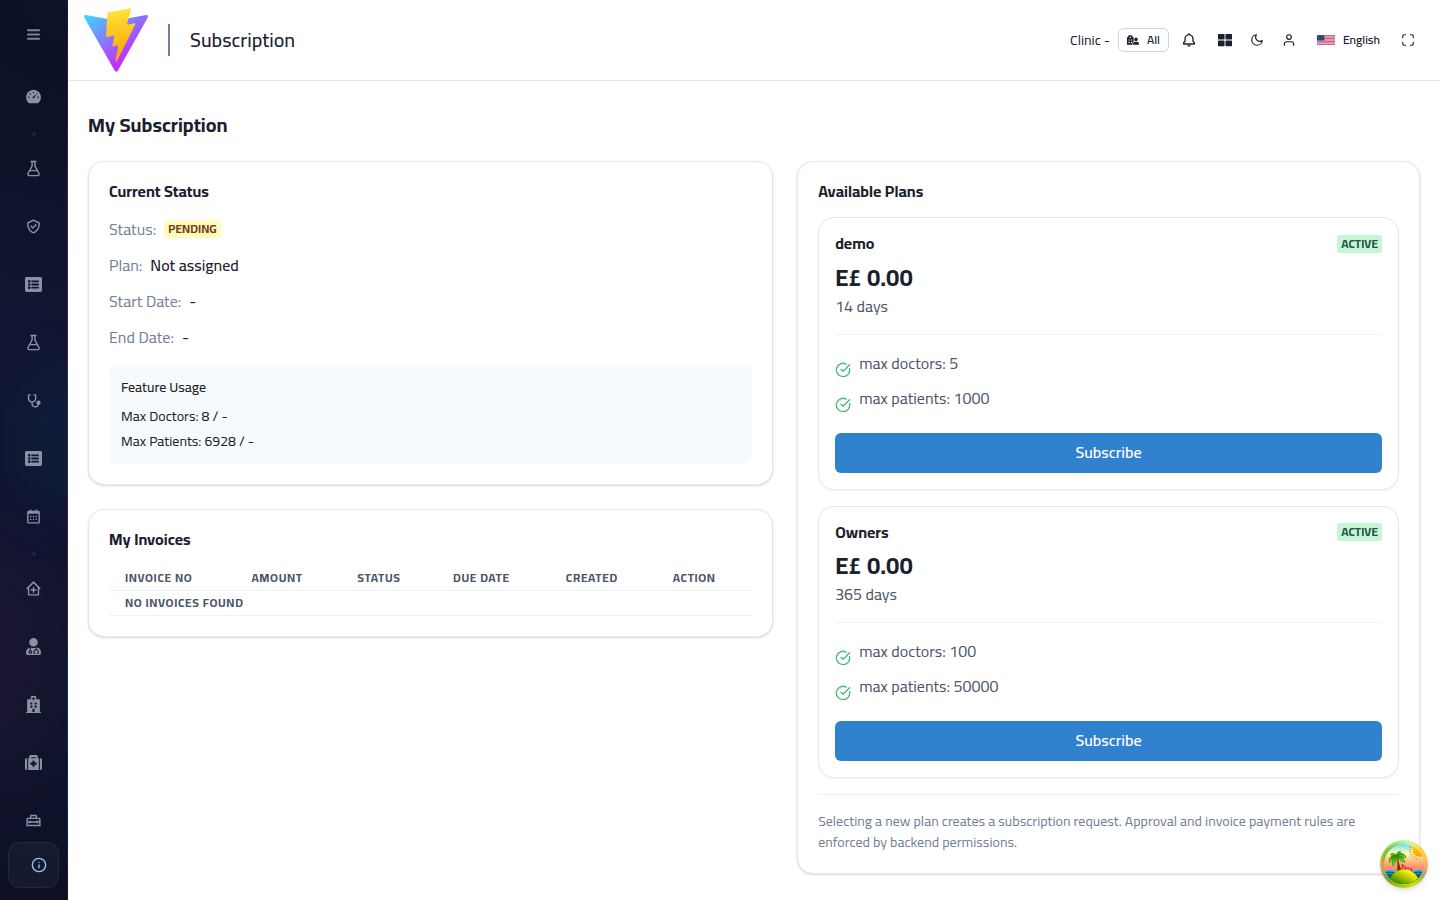Select the list icon below the shield icon
Viewport: 1440px width, 900px height.
tap(33, 285)
